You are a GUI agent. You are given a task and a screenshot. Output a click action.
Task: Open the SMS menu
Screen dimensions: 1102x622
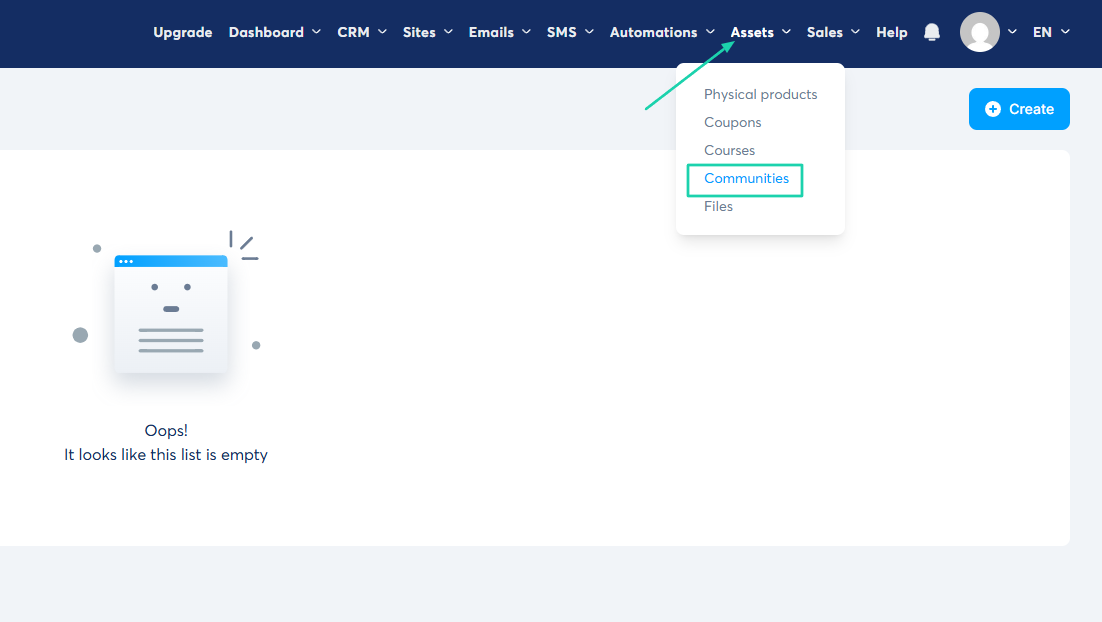(x=562, y=32)
